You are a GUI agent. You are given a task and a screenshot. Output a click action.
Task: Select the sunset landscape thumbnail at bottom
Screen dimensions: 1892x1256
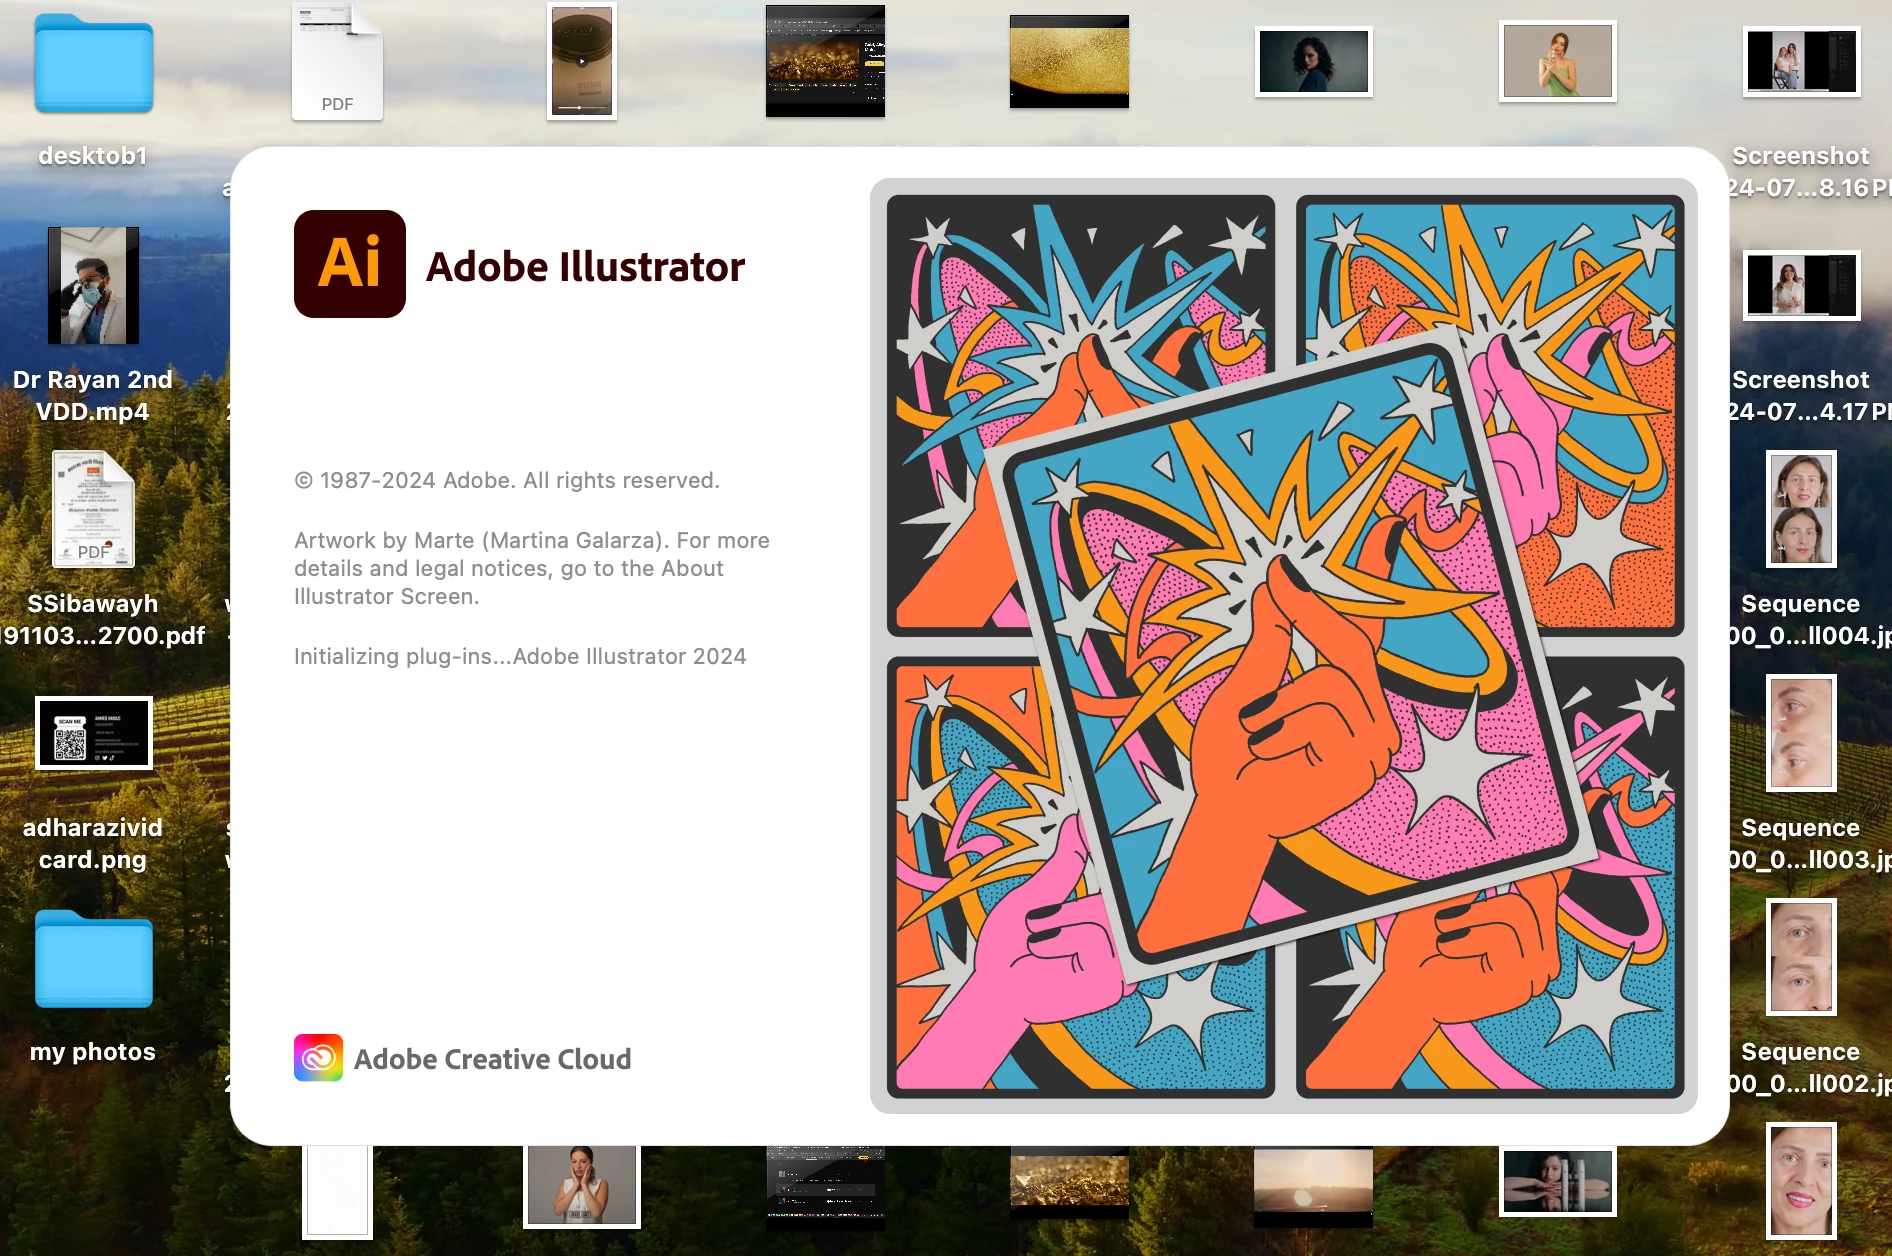[x=1313, y=1186]
